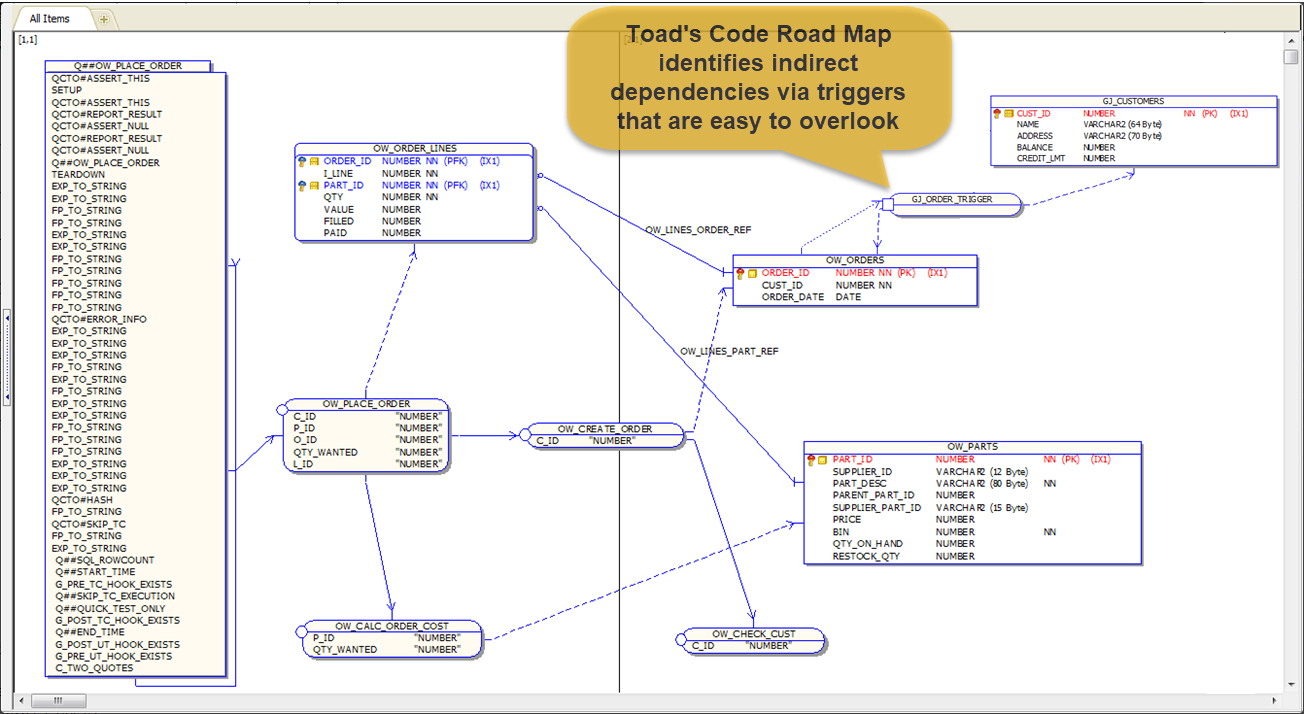Click the red key icon beside CUST_ID in GJ_CUSTOMERS
This screenshot has width=1304, height=714.
click(997, 114)
